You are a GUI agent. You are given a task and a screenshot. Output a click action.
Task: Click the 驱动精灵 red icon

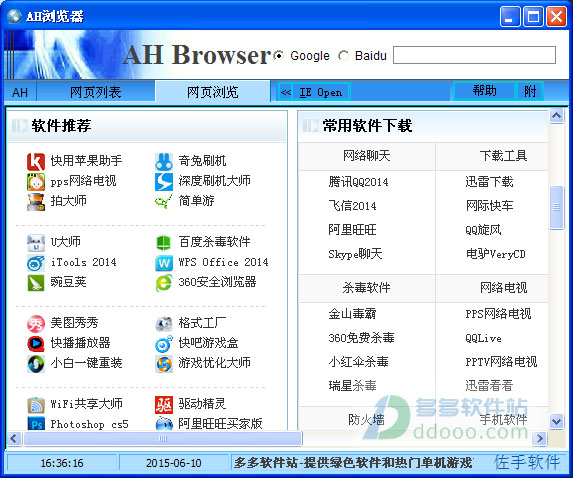coord(164,405)
